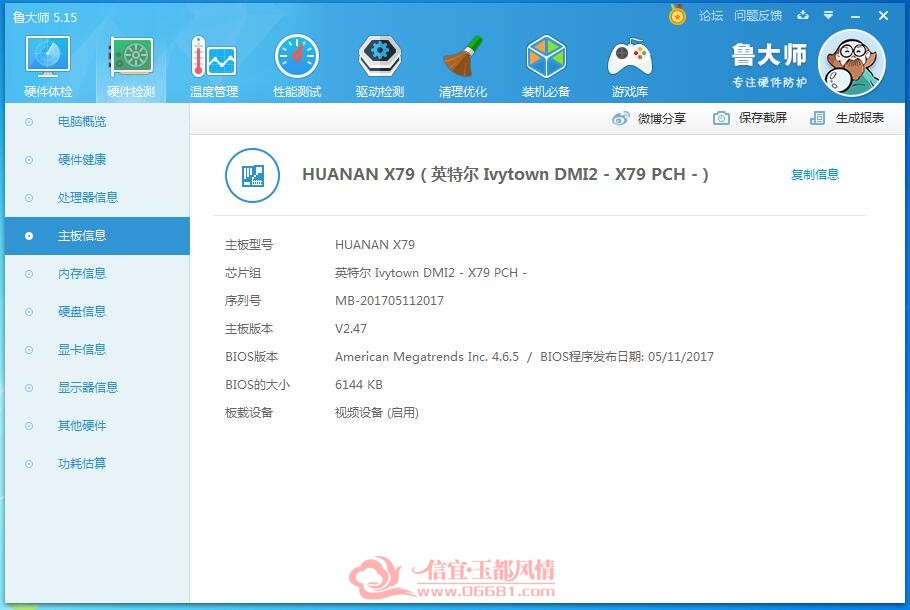Click 微博分享 share text
The height and width of the screenshot is (610, 910).
pos(662,118)
